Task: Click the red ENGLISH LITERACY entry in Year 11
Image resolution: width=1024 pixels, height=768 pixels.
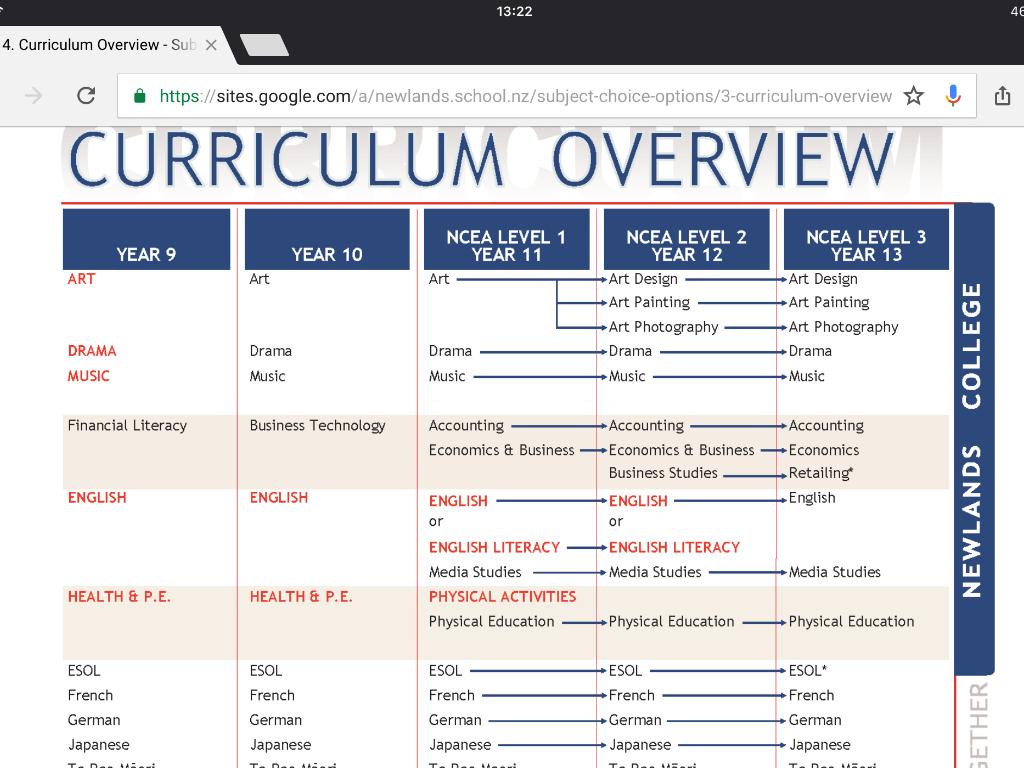Action: (494, 547)
